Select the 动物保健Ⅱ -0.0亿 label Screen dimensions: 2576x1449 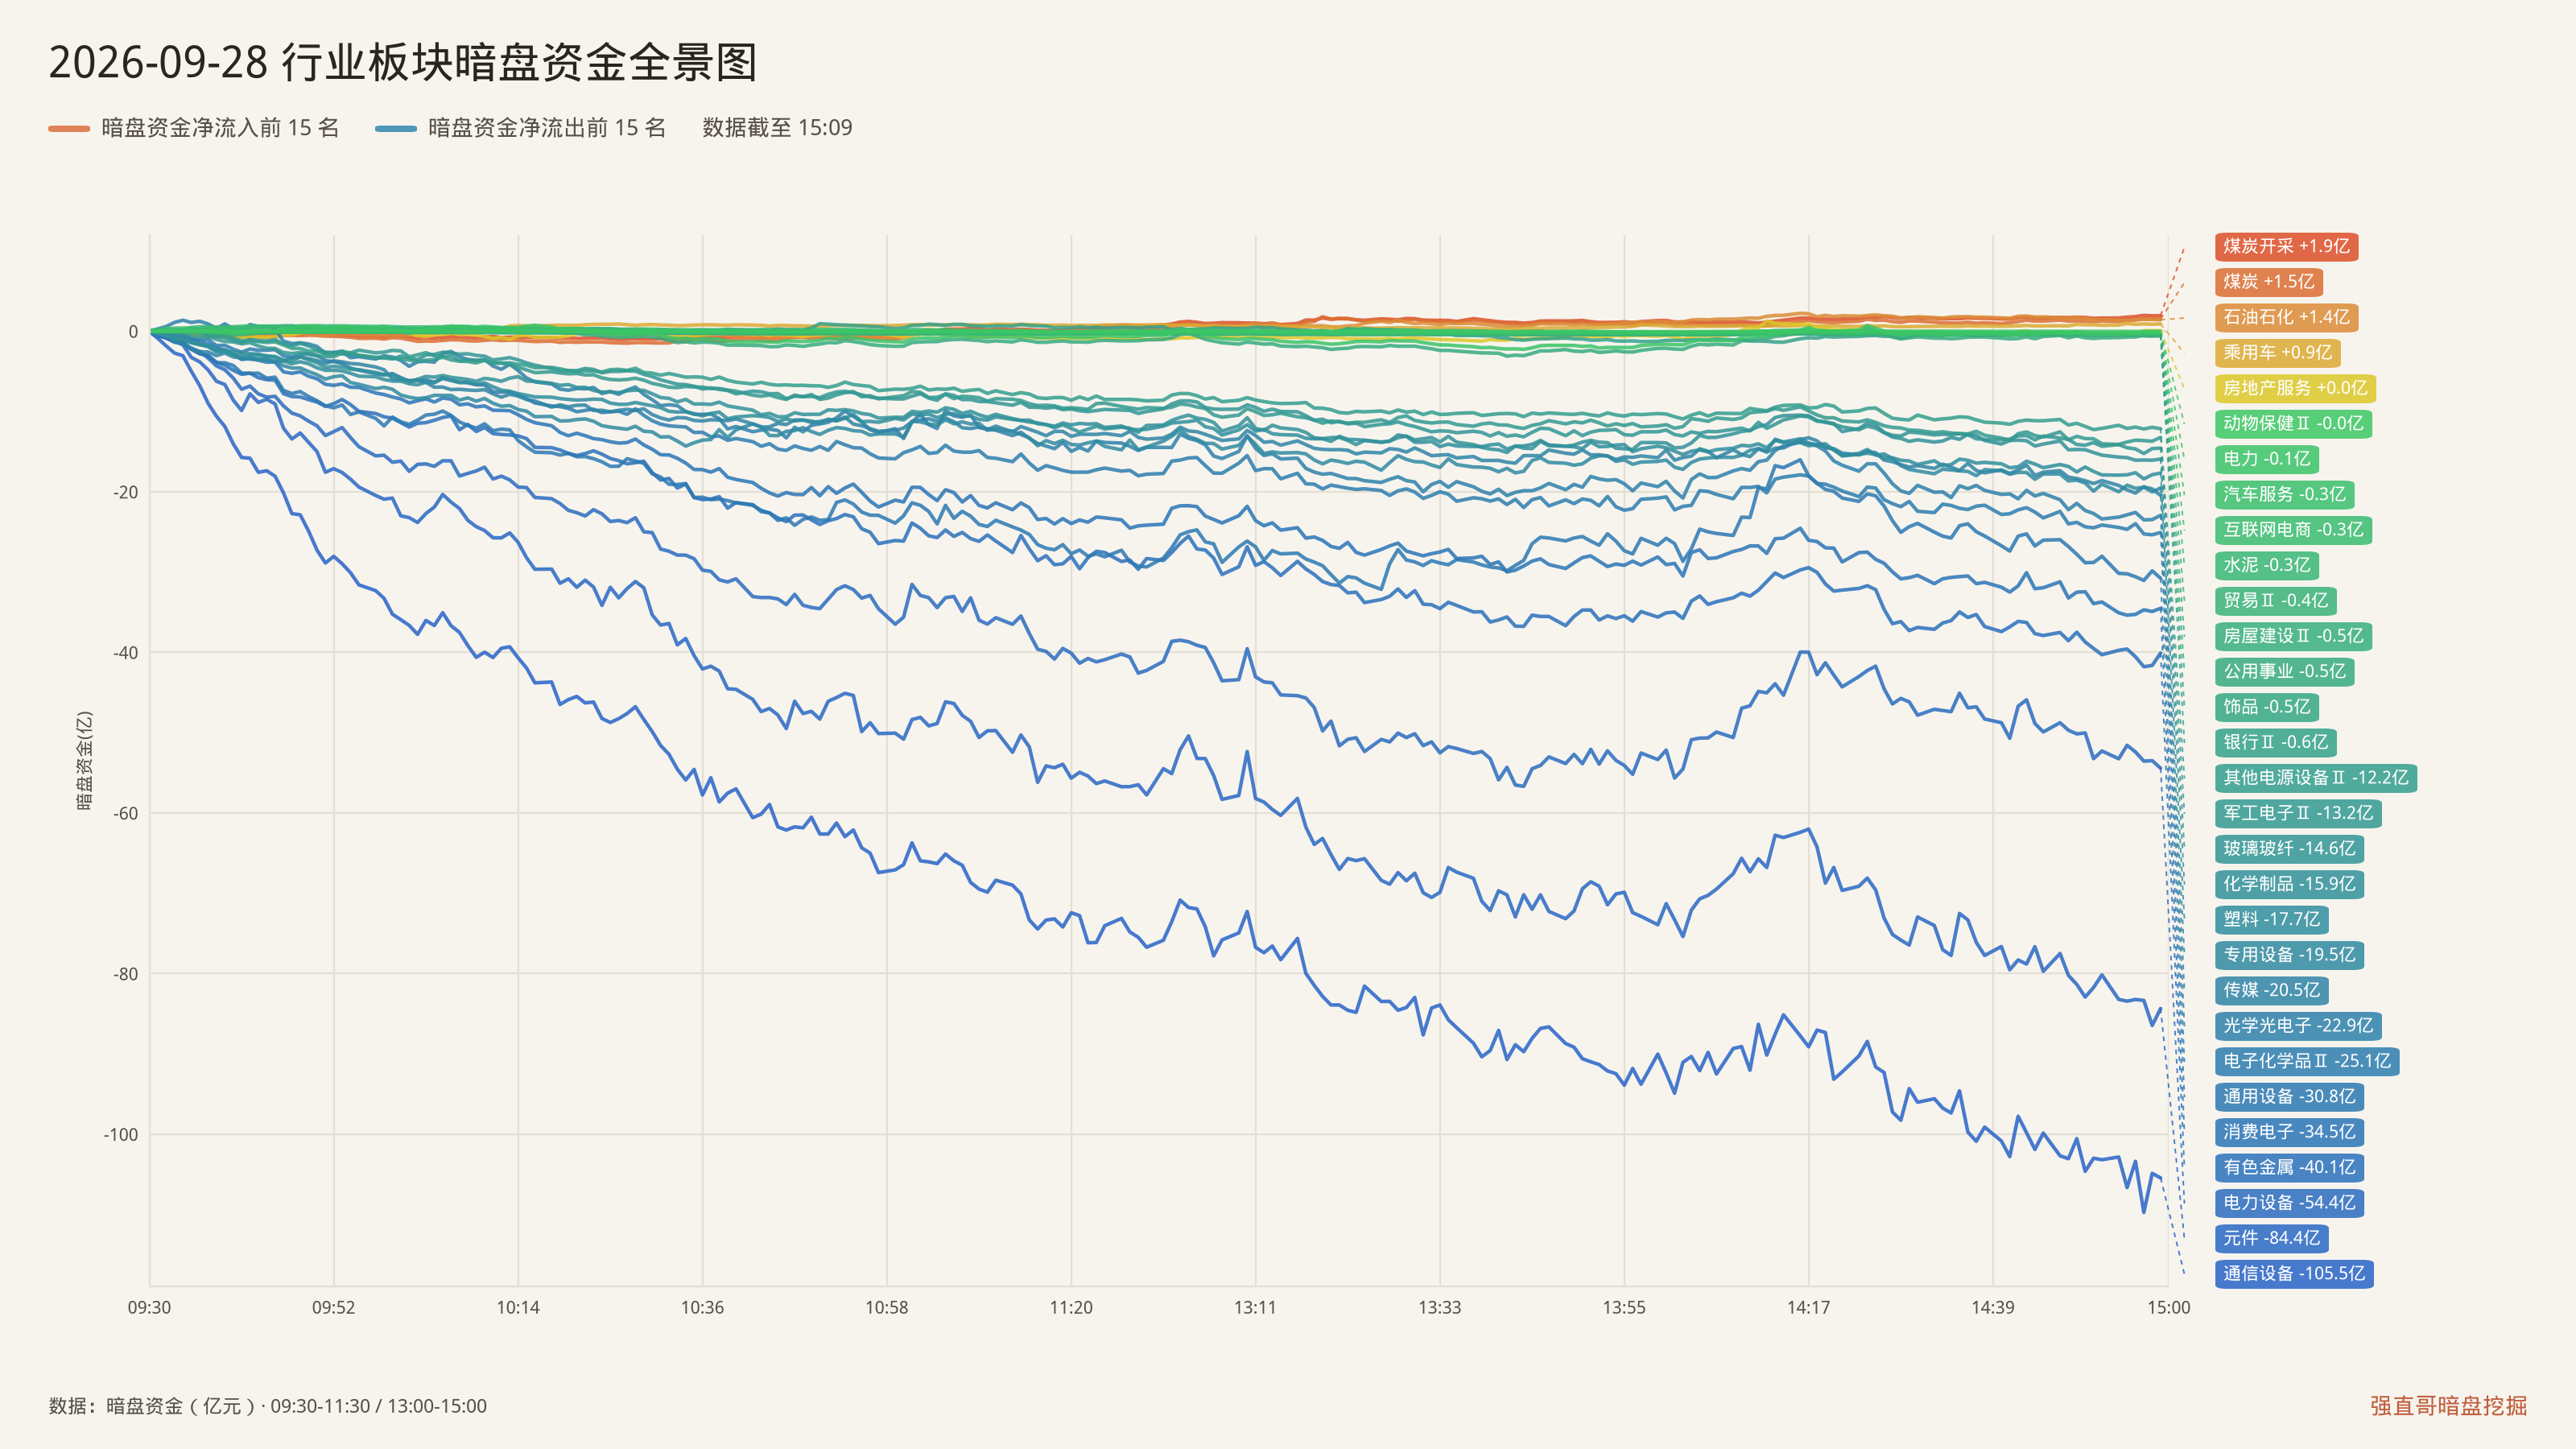click(2293, 423)
